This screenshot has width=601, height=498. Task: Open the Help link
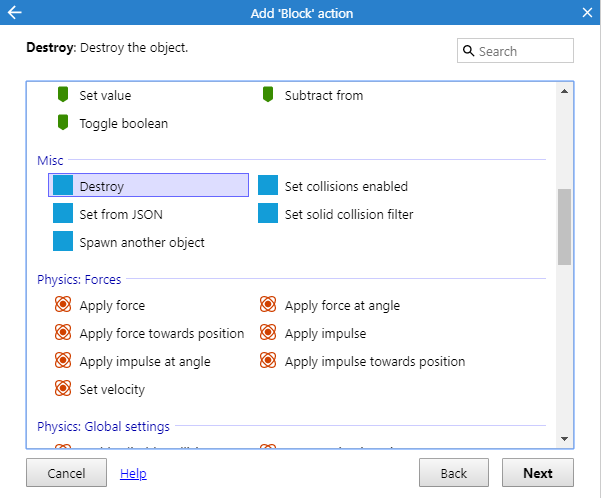point(133,473)
